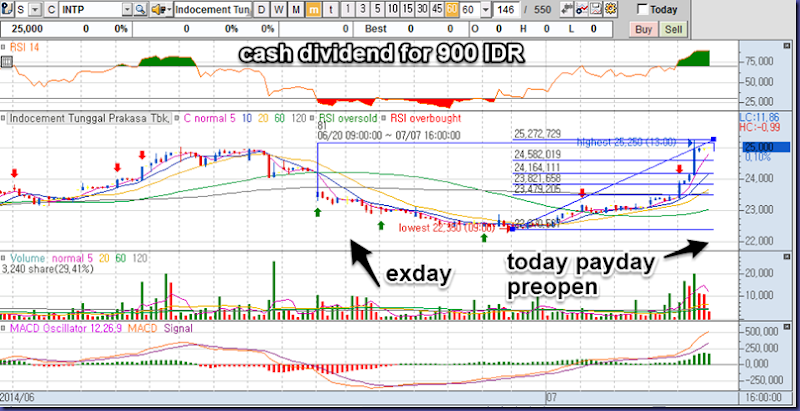Click the grid icon below the RSI label
This screenshot has height=411, width=800.
point(7,63)
